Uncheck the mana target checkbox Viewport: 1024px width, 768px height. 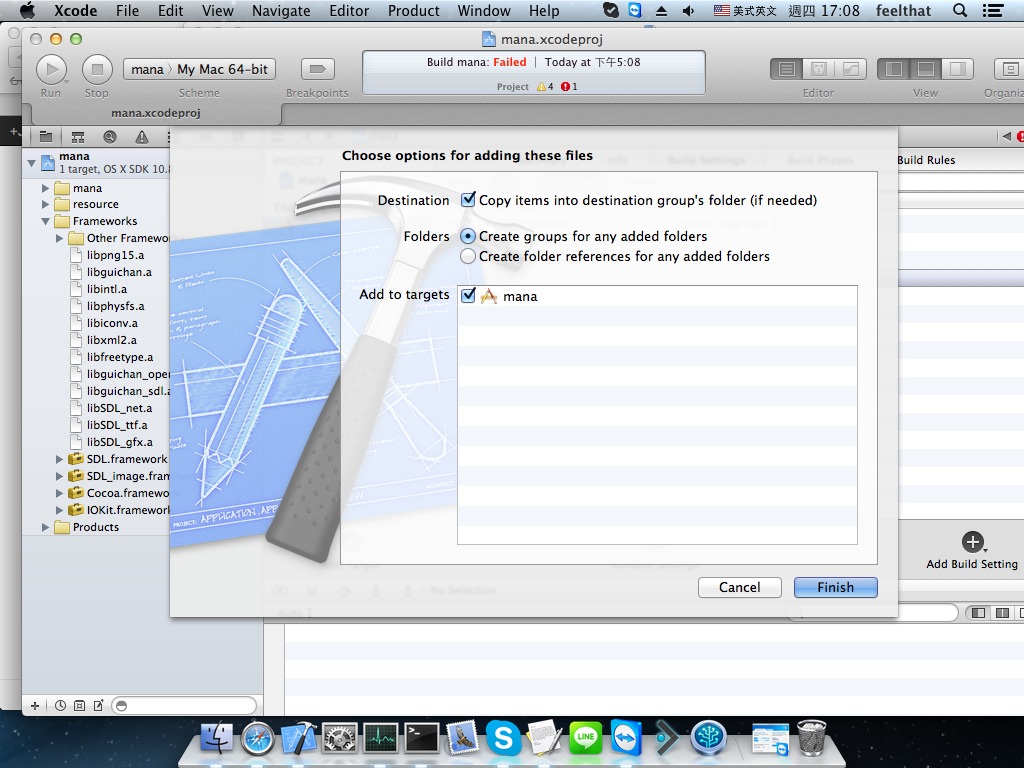point(468,295)
